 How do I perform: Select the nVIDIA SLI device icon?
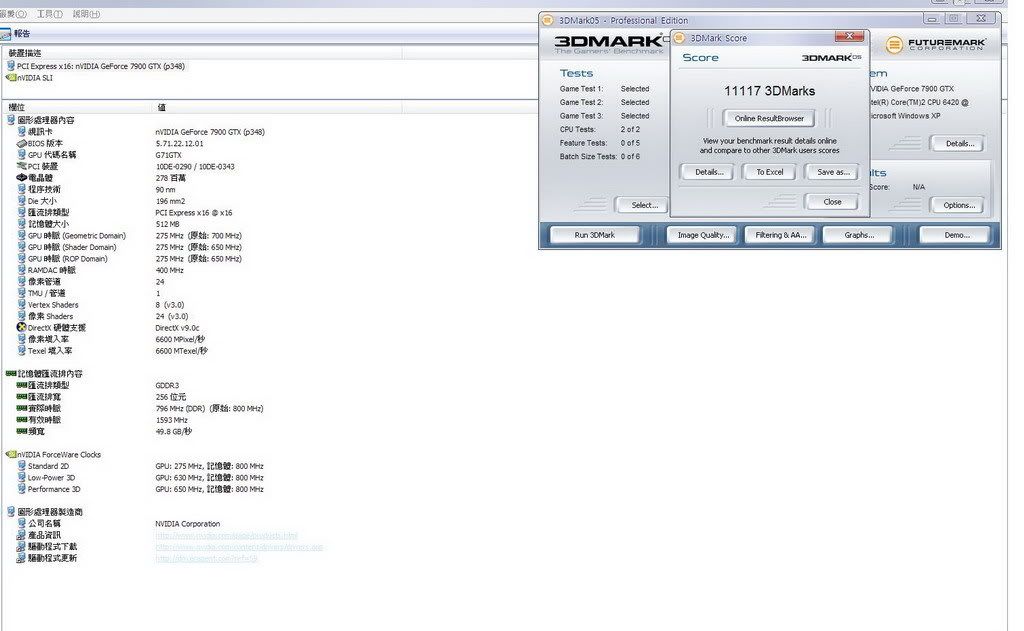(10, 77)
